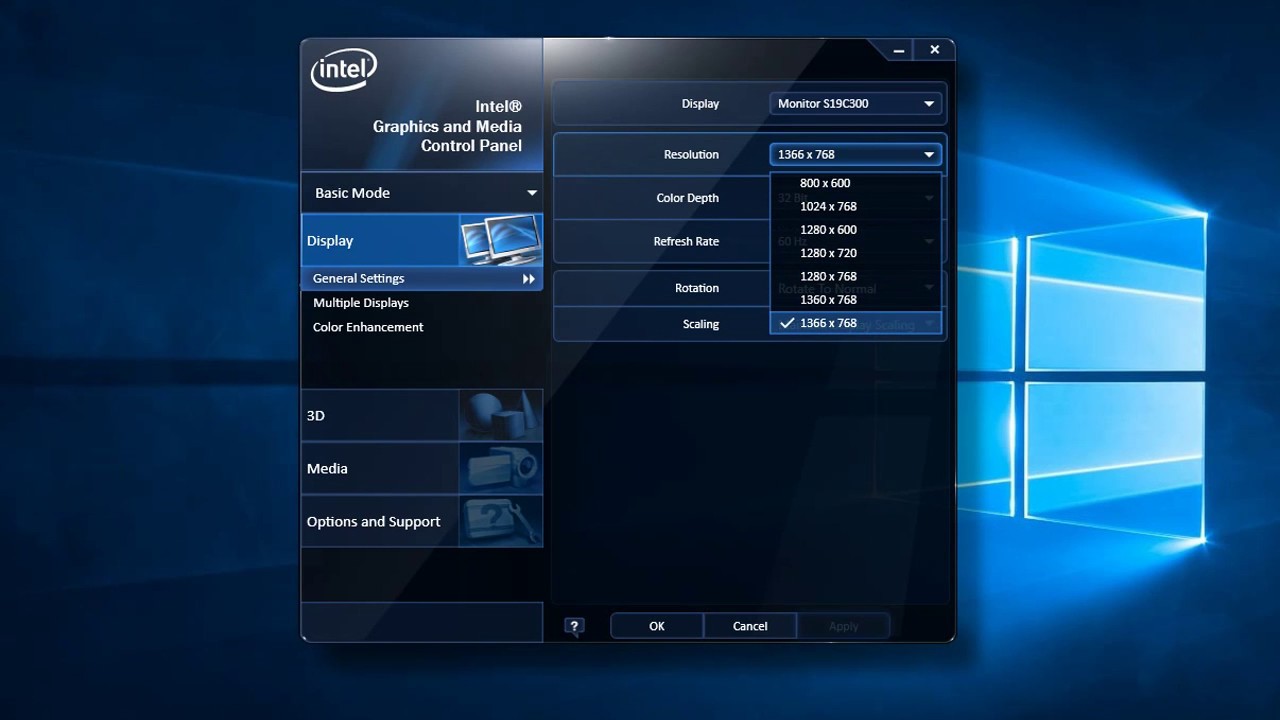The image size is (1280, 720).
Task: Click the Cancel button
Action: (750, 626)
